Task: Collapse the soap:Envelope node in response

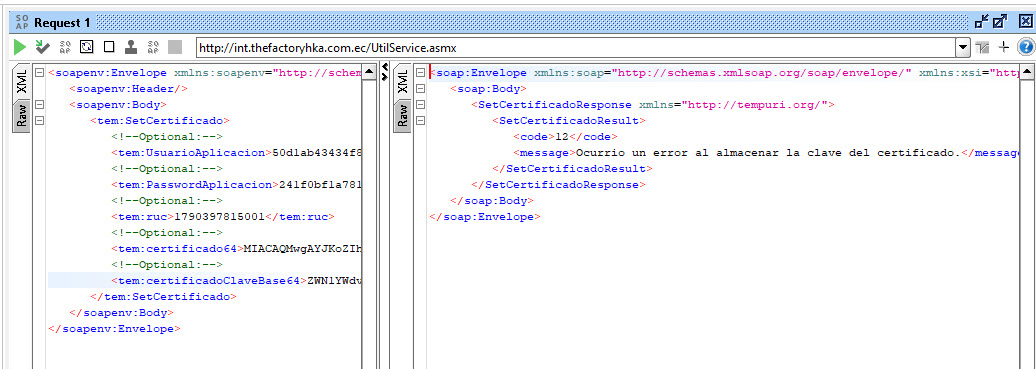Action: point(420,72)
